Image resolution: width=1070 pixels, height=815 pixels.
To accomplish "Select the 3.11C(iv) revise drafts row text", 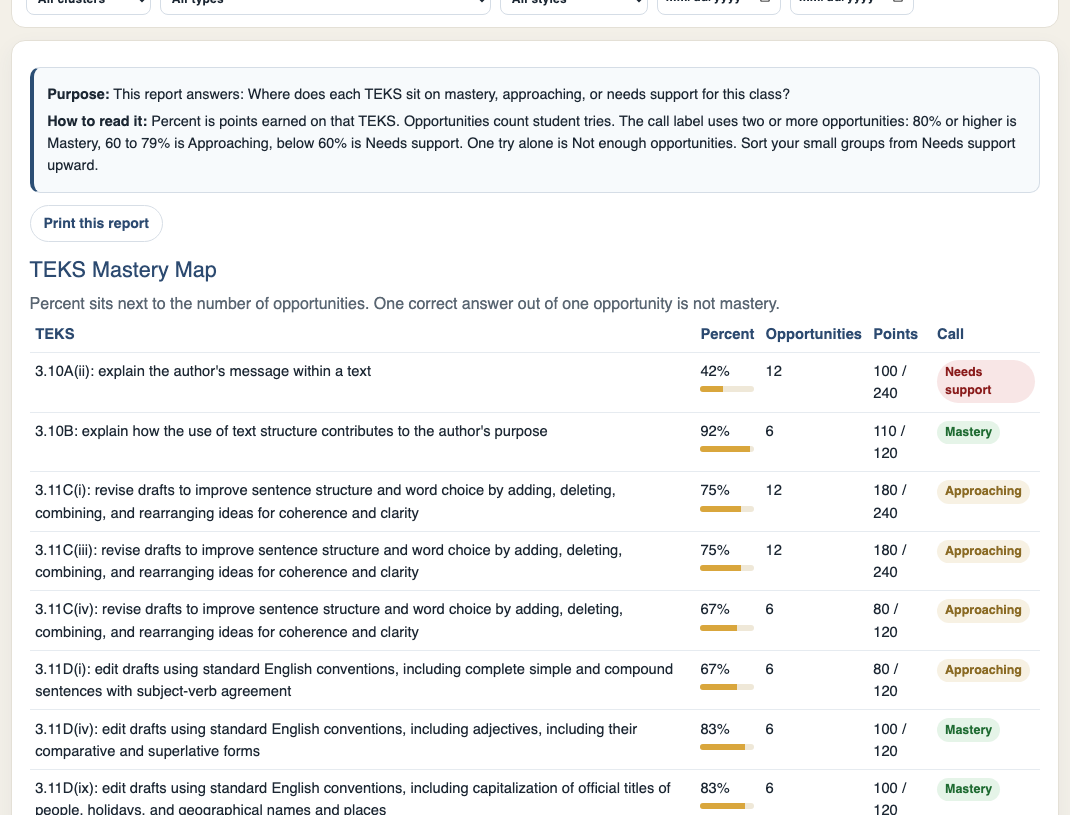I will tap(329, 620).
